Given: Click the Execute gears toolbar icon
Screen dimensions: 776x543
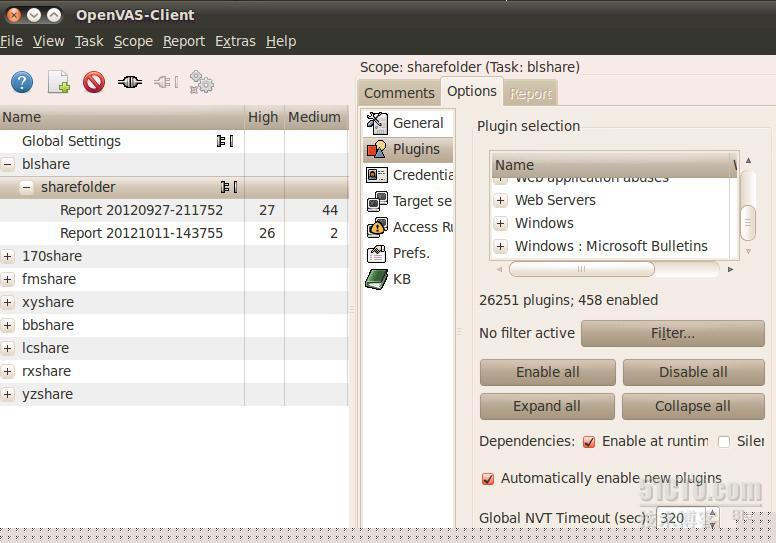Looking at the screenshot, I should [201, 82].
